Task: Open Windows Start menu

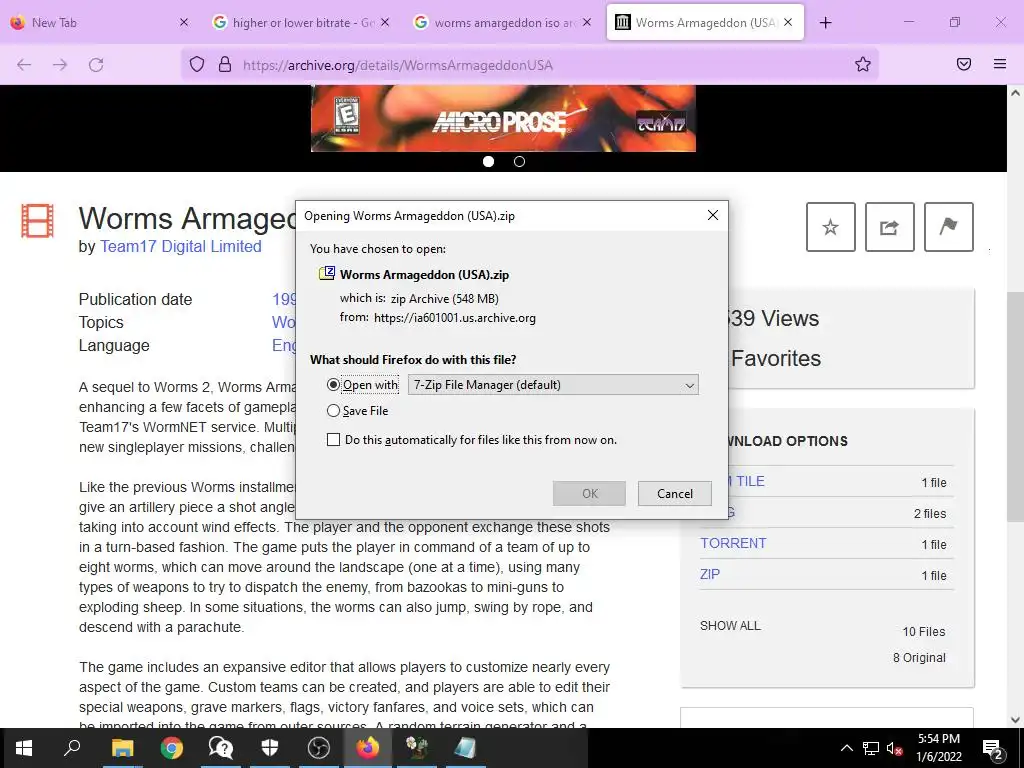Action: 24,748
